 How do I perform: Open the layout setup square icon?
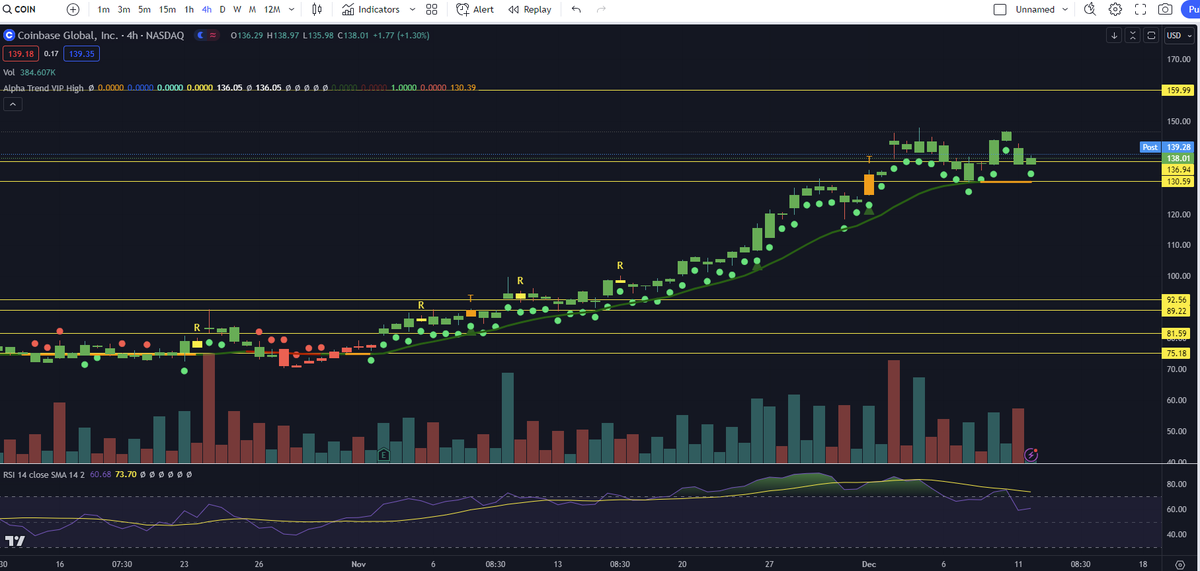(1000, 9)
